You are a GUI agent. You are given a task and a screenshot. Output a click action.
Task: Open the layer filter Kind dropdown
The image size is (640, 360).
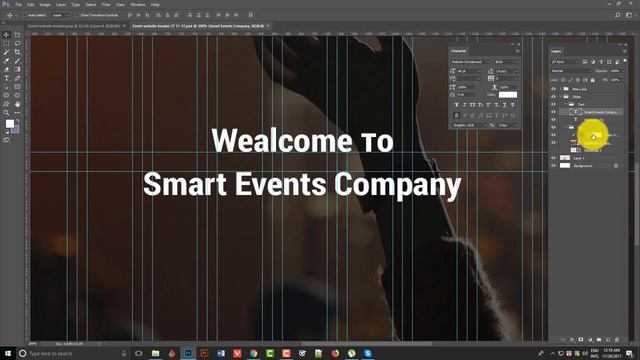[x=565, y=62]
